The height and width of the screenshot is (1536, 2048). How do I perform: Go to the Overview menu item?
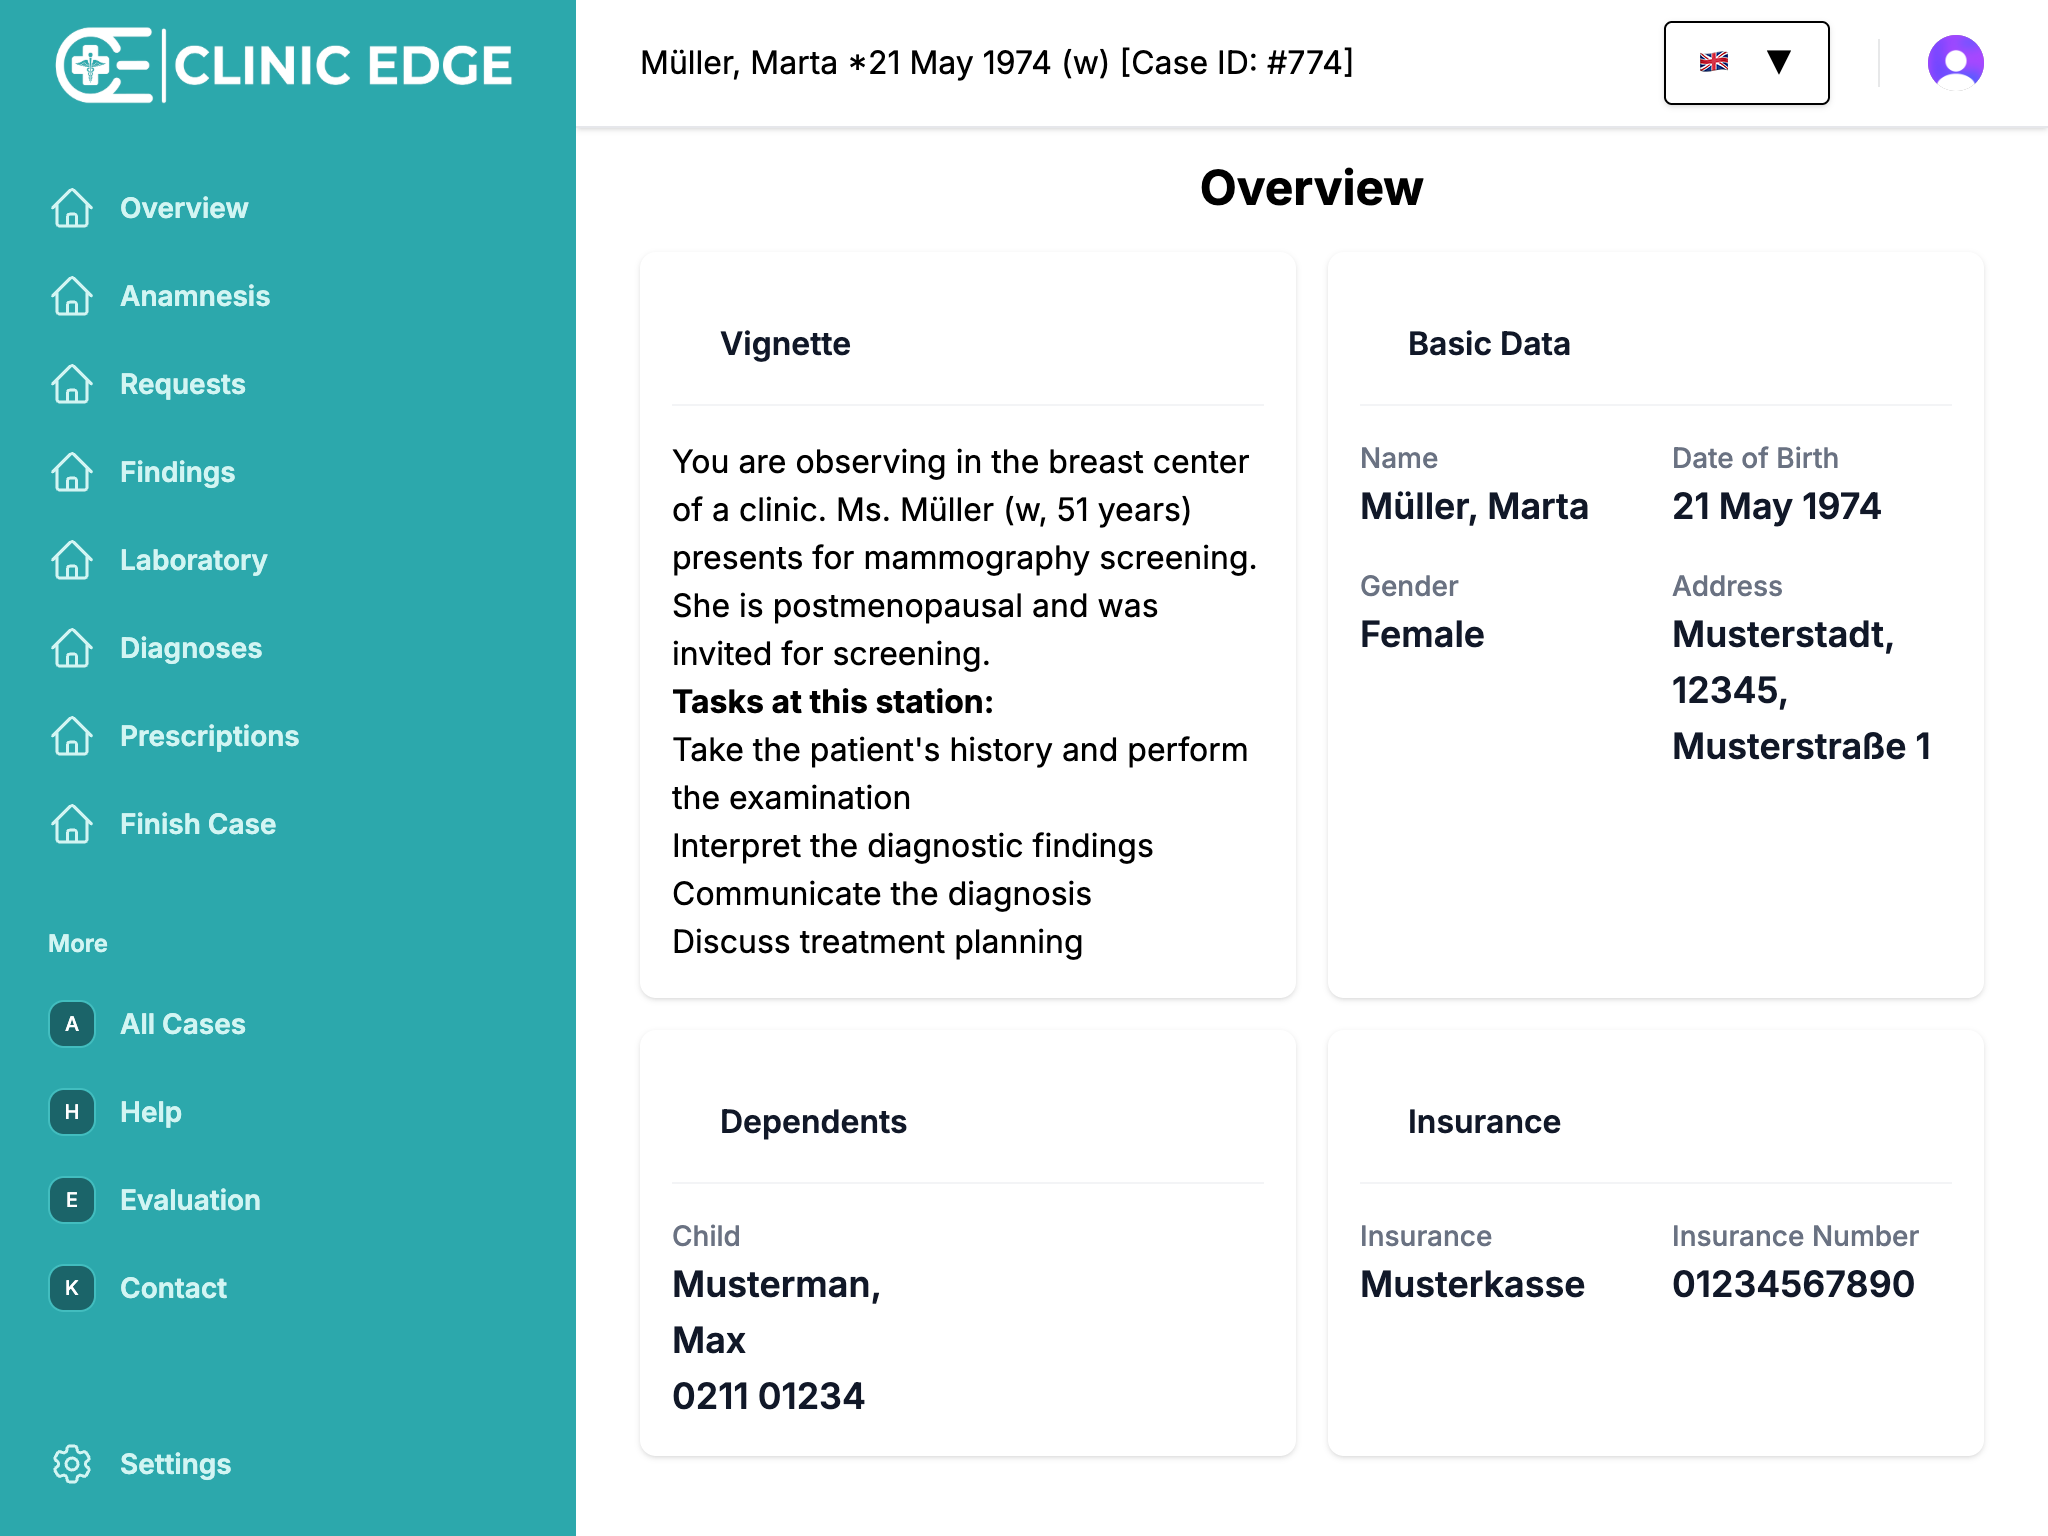(x=184, y=208)
